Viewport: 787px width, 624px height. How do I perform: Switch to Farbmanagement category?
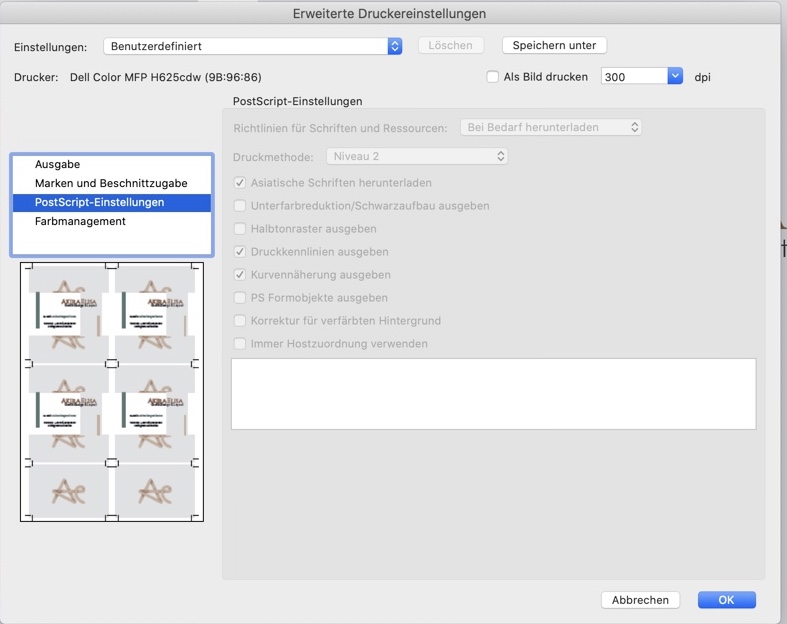[x=80, y=221]
